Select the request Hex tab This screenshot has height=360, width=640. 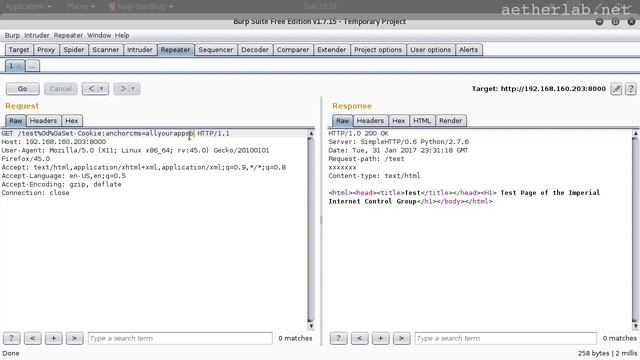(72, 121)
